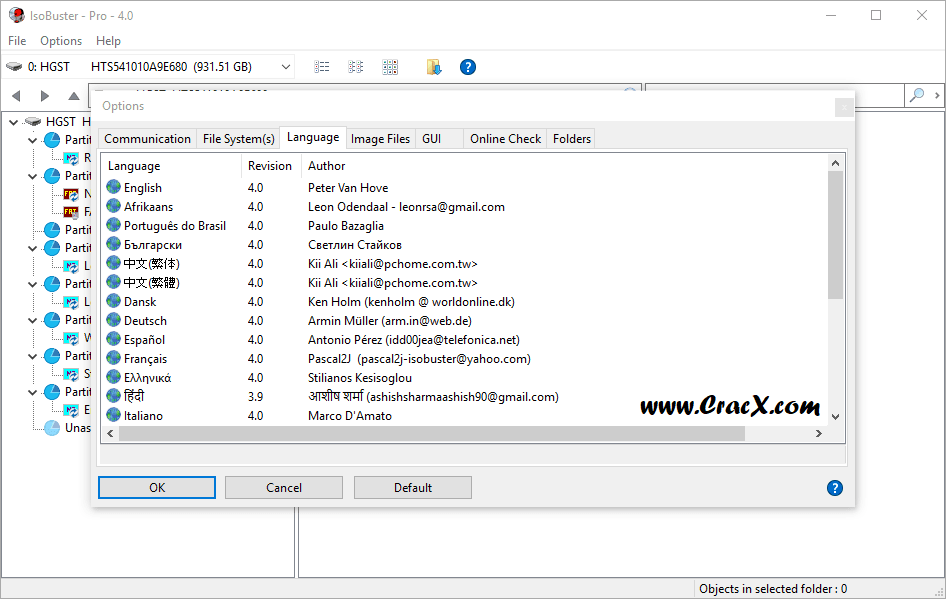
Task: Open the Options menu in menu bar
Action: pos(61,41)
